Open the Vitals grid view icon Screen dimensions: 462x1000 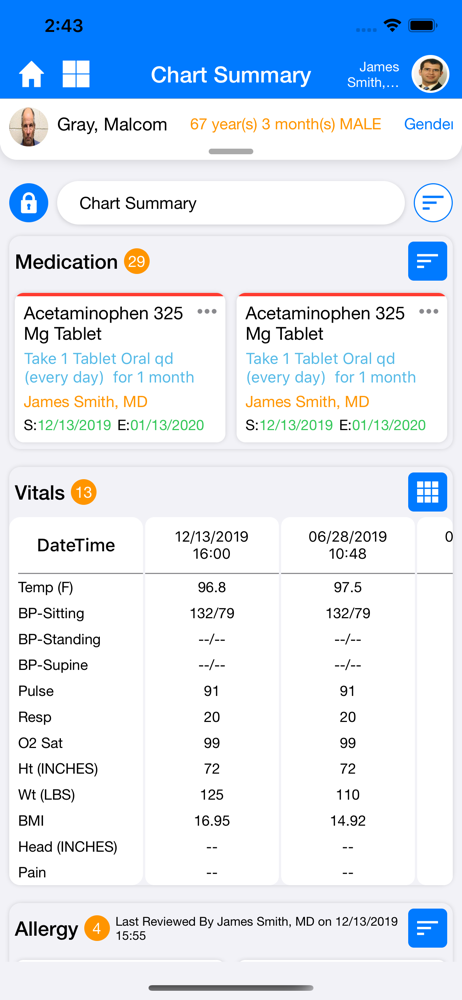pos(428,492)
